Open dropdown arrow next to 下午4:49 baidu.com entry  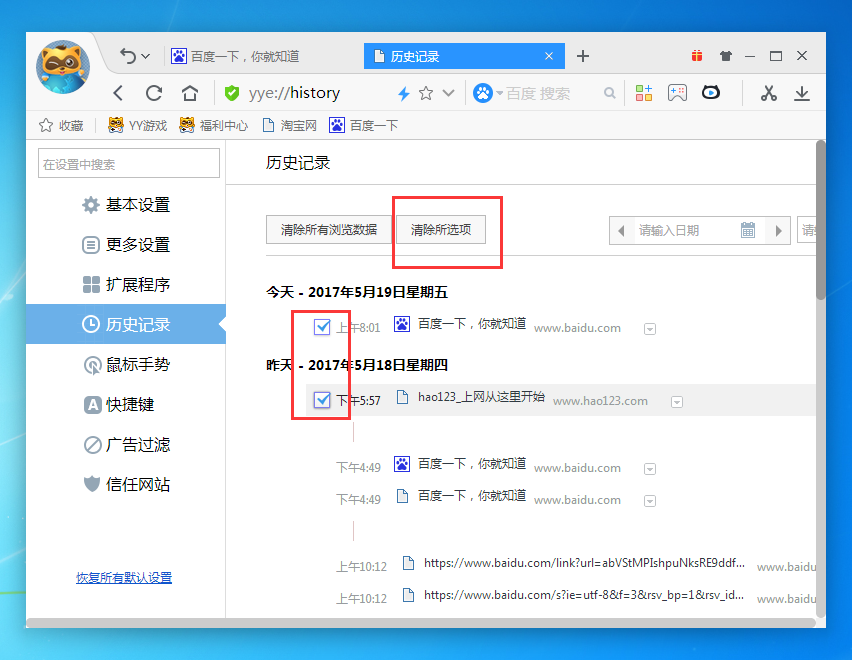coord(650,468)
